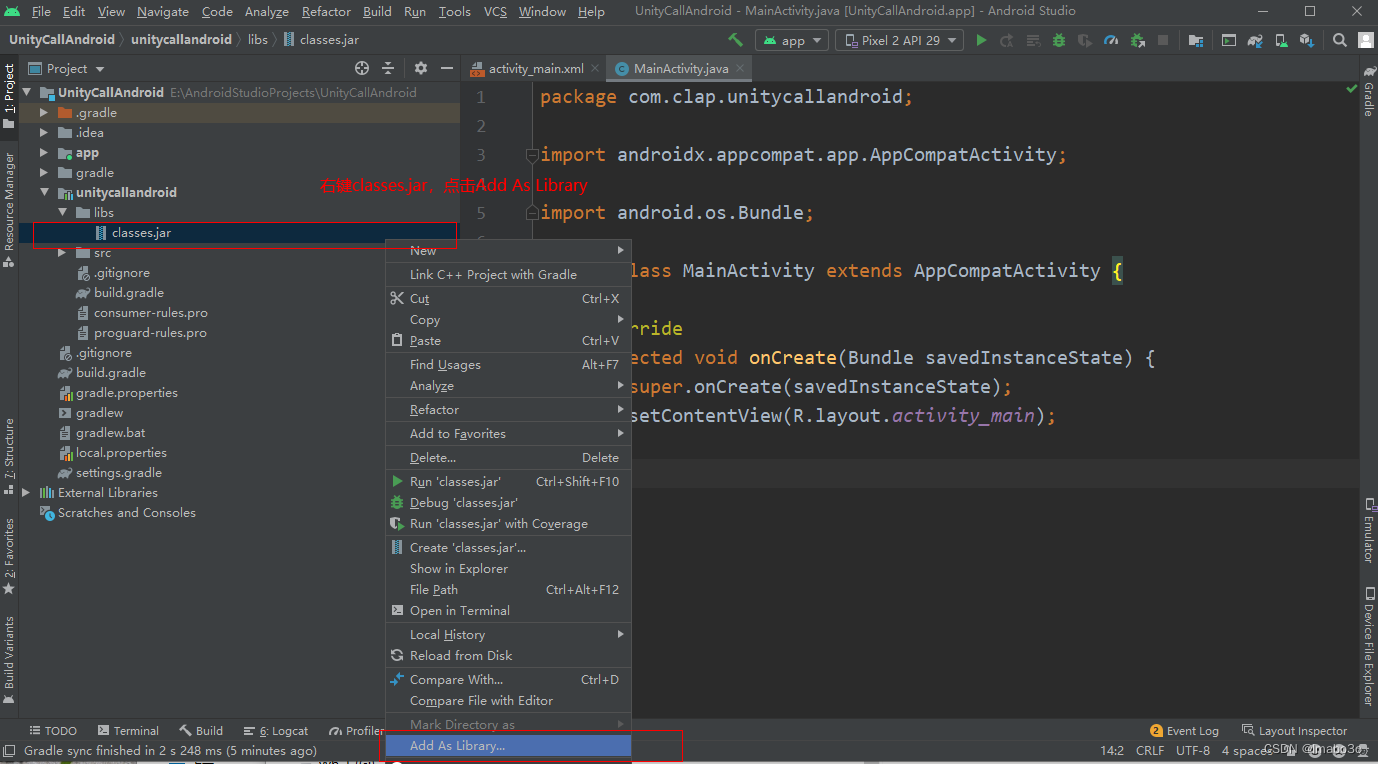
Task: Run the app with green play icon
Action: [981, 40]
